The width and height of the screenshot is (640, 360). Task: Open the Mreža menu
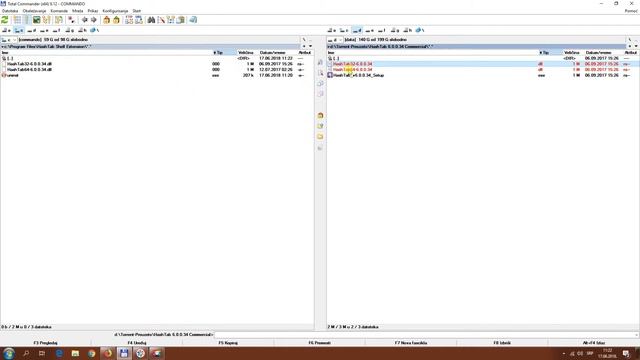pos(78,11)
